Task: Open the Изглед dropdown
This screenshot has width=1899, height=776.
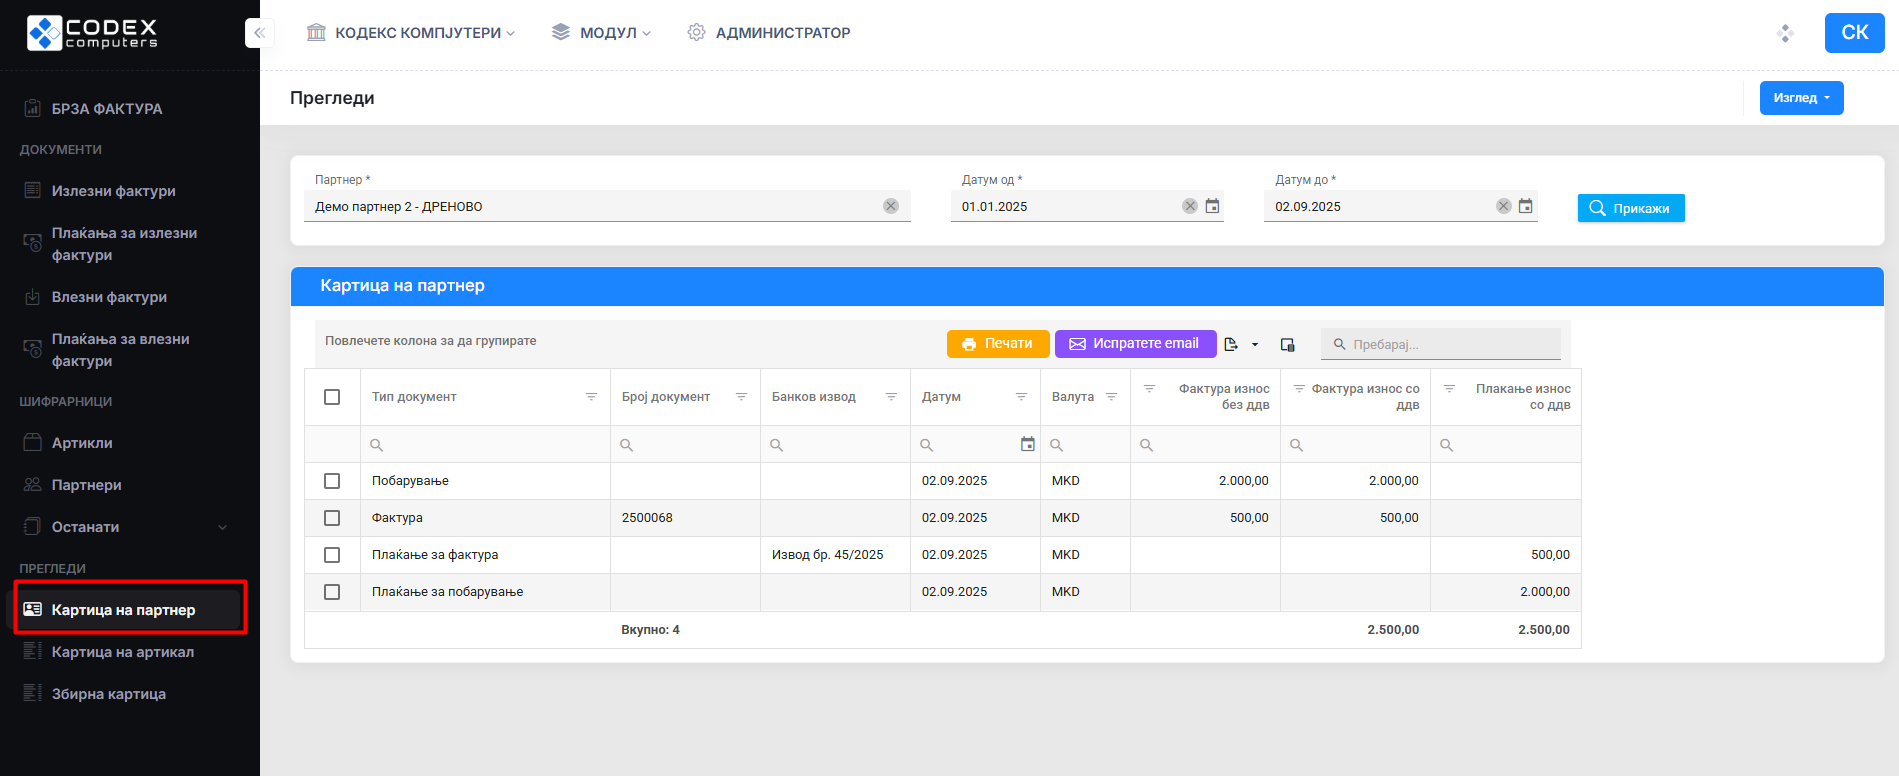Action: [x=1801, y=98]
